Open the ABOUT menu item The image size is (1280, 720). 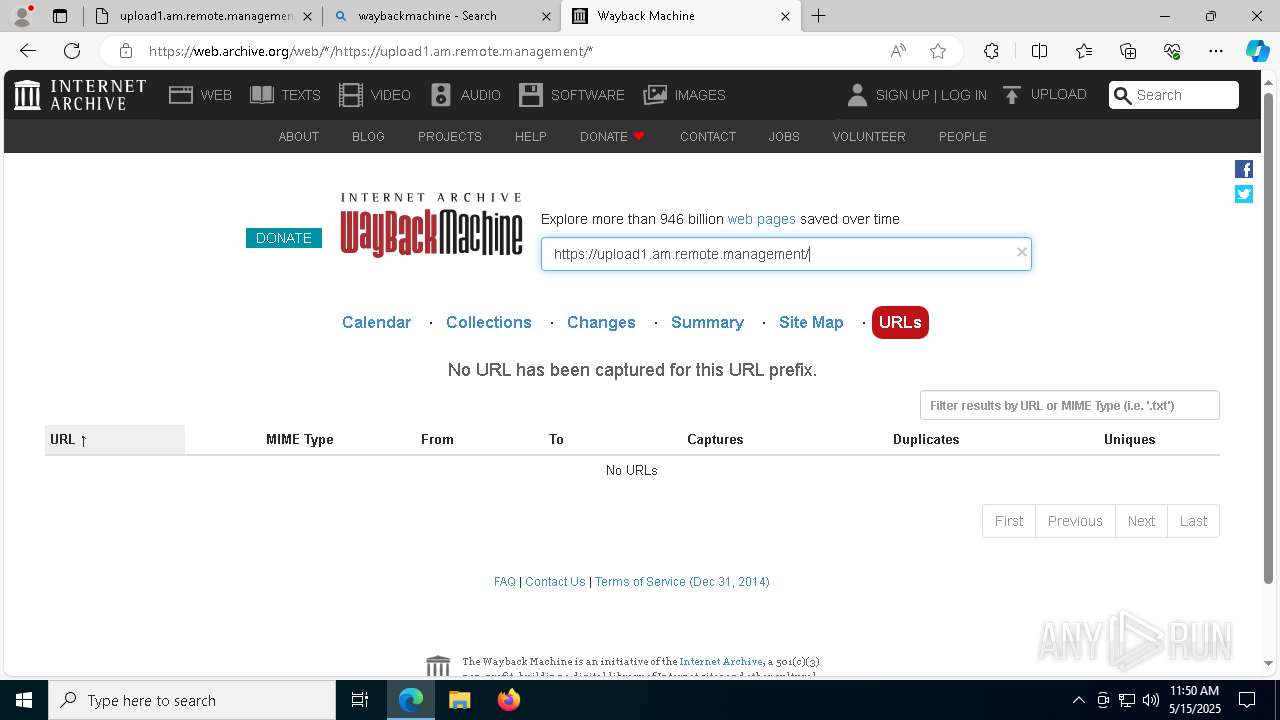pyautogui.click(x=298, y=136)
